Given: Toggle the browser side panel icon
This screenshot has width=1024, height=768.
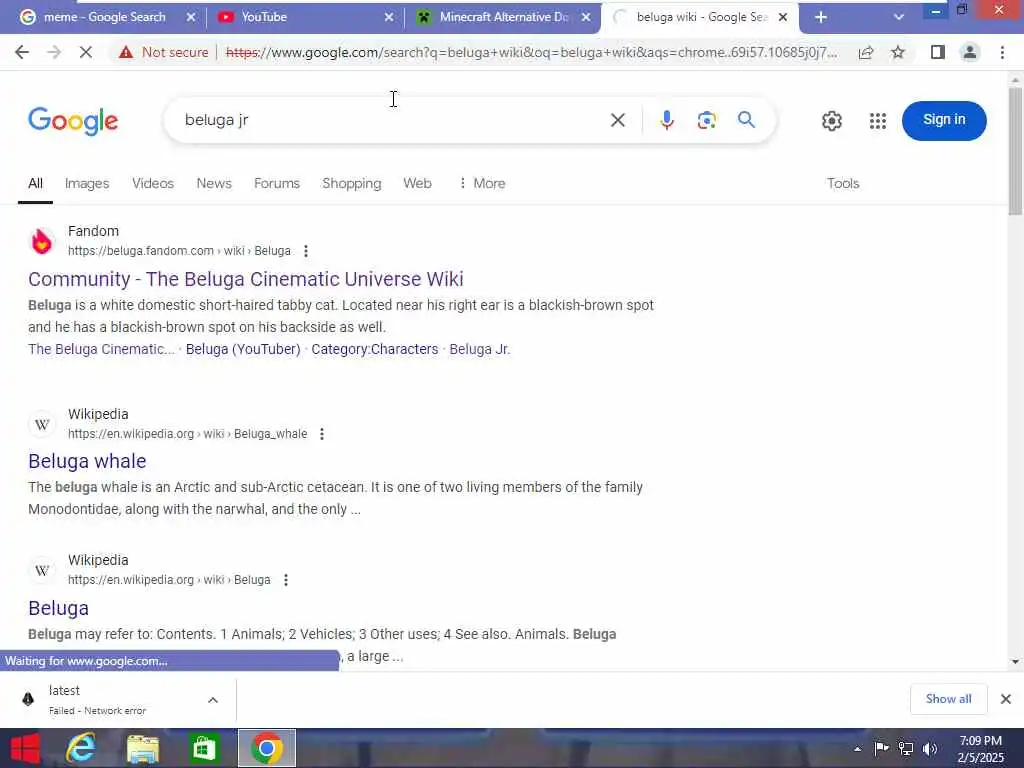Looking at the screenshot, I should [938, 52].
